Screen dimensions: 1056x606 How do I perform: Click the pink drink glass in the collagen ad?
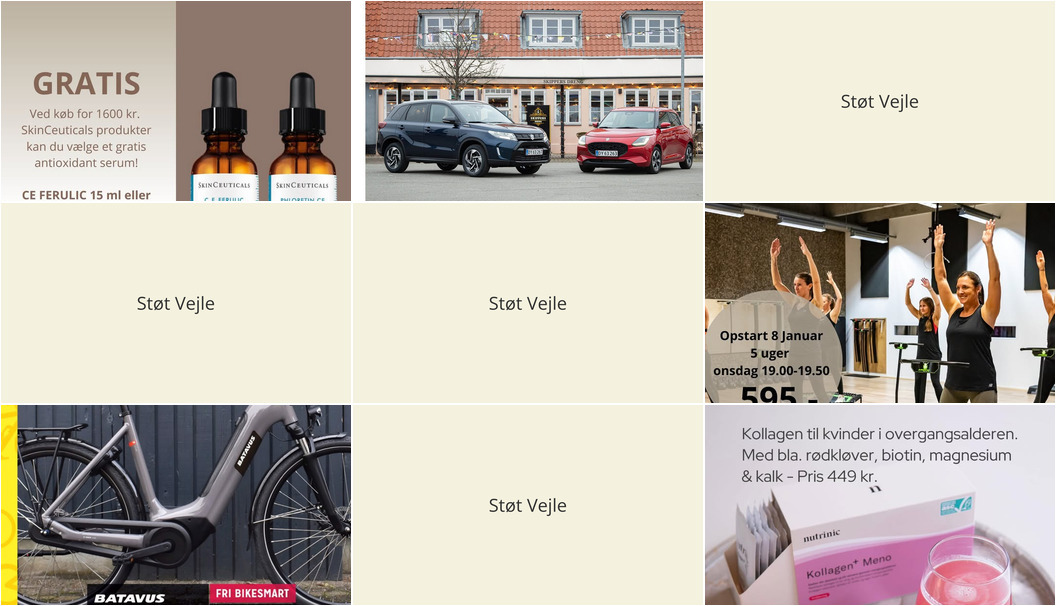[x=963, y=571]
